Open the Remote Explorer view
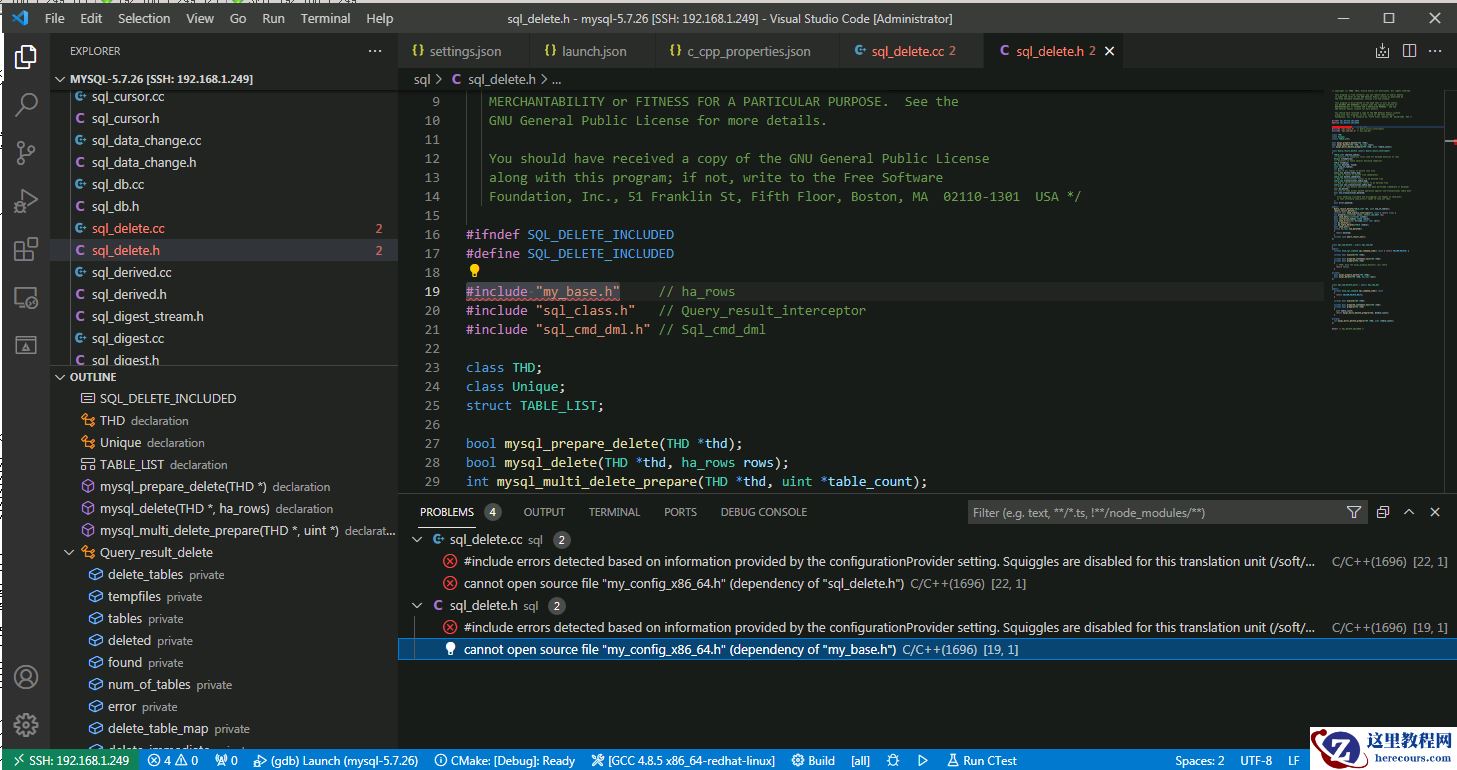 pyautogui.click(x=26, y=298)
